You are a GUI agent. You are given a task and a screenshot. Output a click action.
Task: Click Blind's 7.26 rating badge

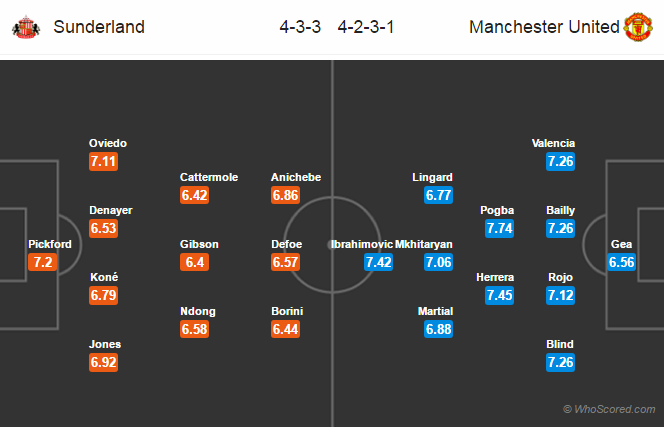click(x=560, y=363)
